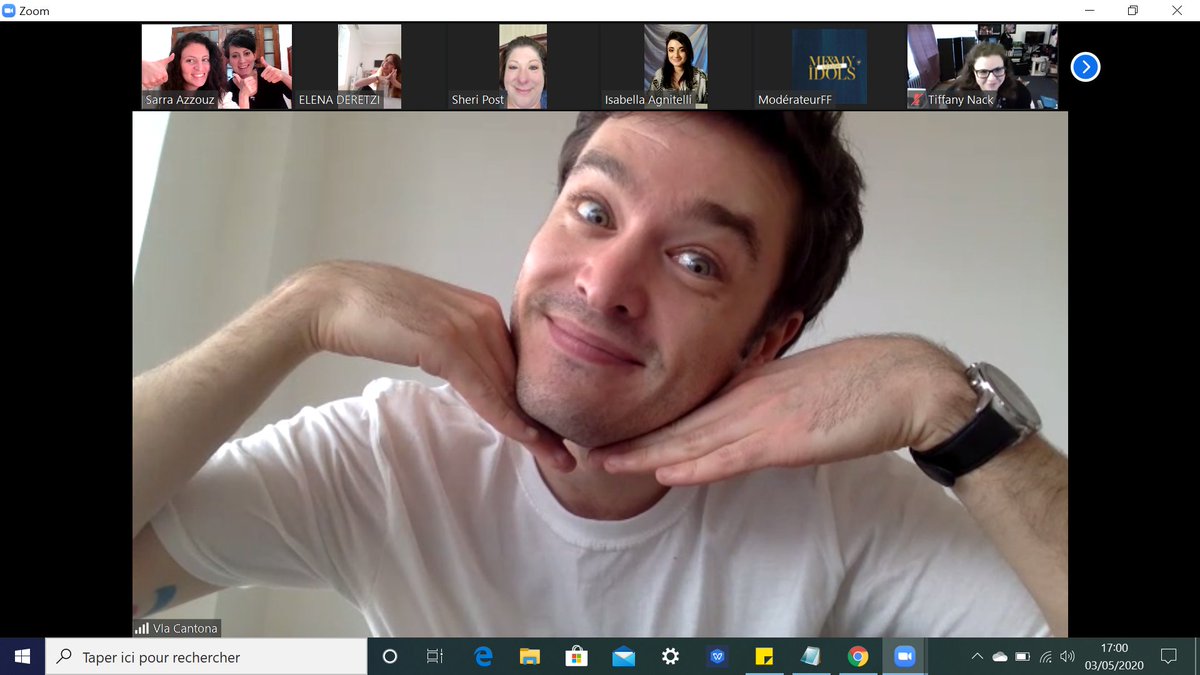Image resolution: width=1200 pixels, height=675 pixels.
Task: Close the Zoom window
Action: click(x=1178, y=10)
